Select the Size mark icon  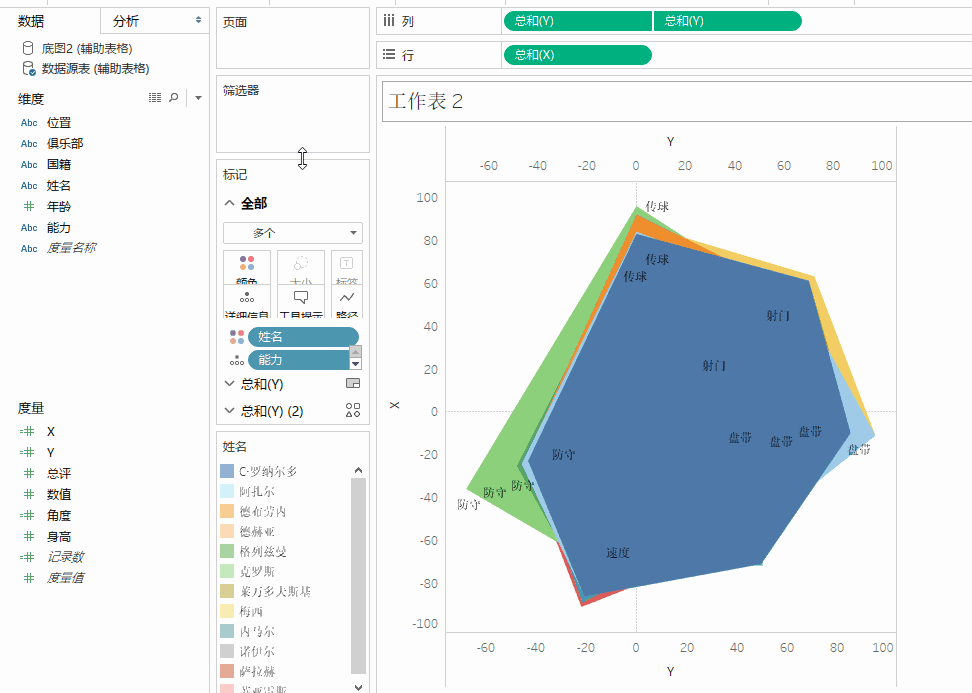coord(298,265)
